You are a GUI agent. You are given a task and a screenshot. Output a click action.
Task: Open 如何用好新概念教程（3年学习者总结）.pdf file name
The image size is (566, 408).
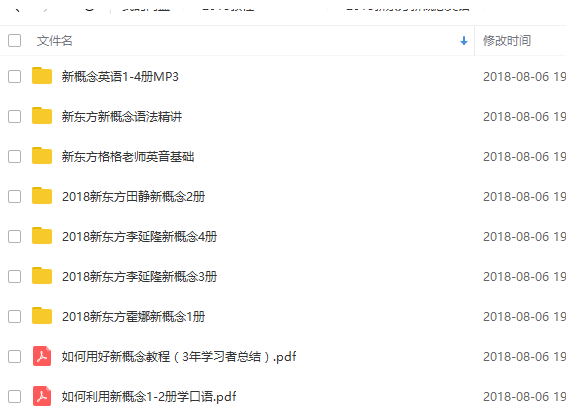pos(179,357)
